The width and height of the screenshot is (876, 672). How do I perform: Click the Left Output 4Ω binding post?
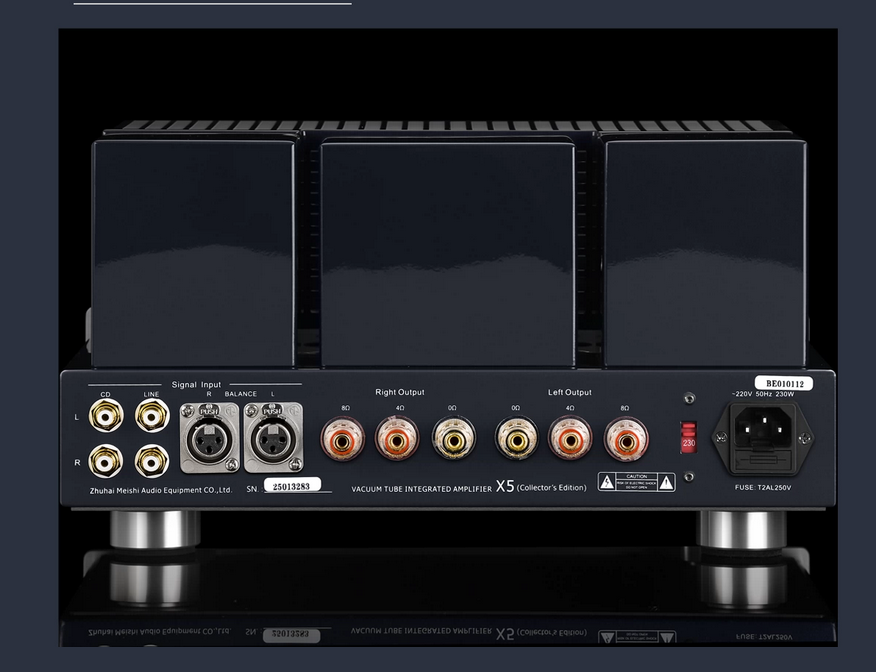pos(570,439)
